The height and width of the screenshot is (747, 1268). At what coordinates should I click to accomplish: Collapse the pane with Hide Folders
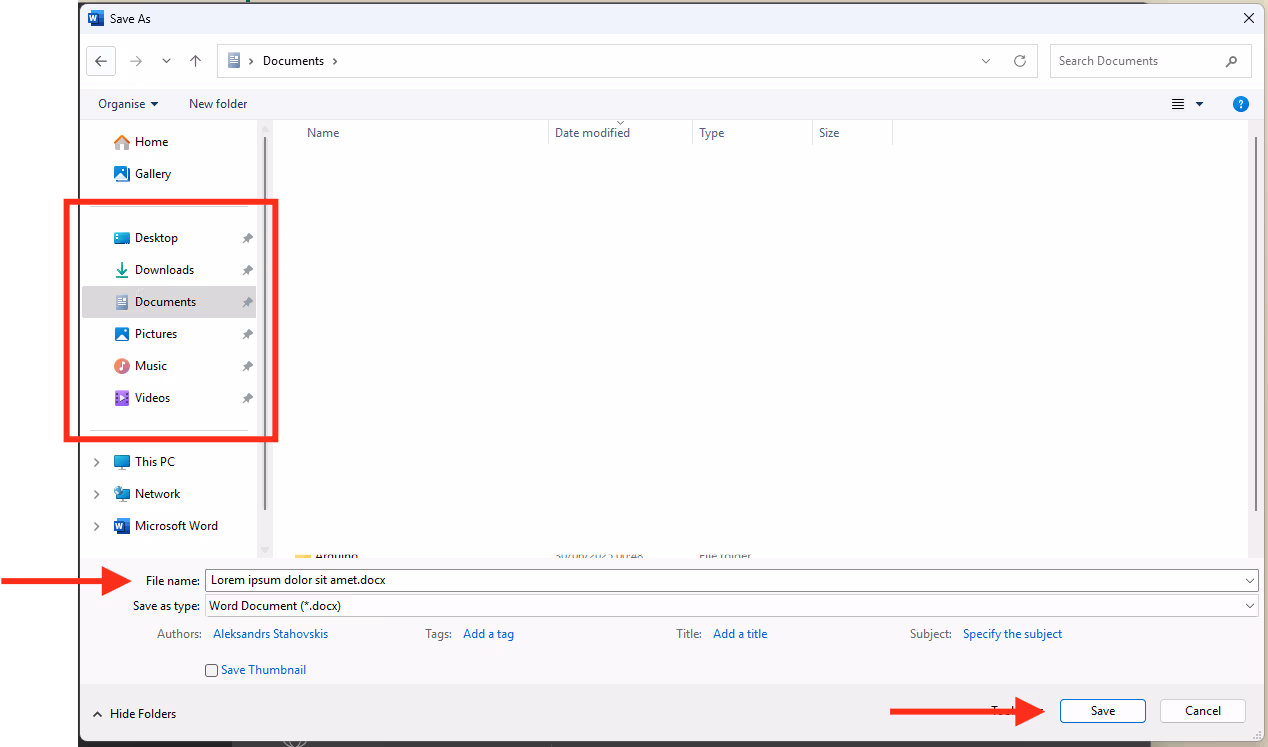(135, 714)
